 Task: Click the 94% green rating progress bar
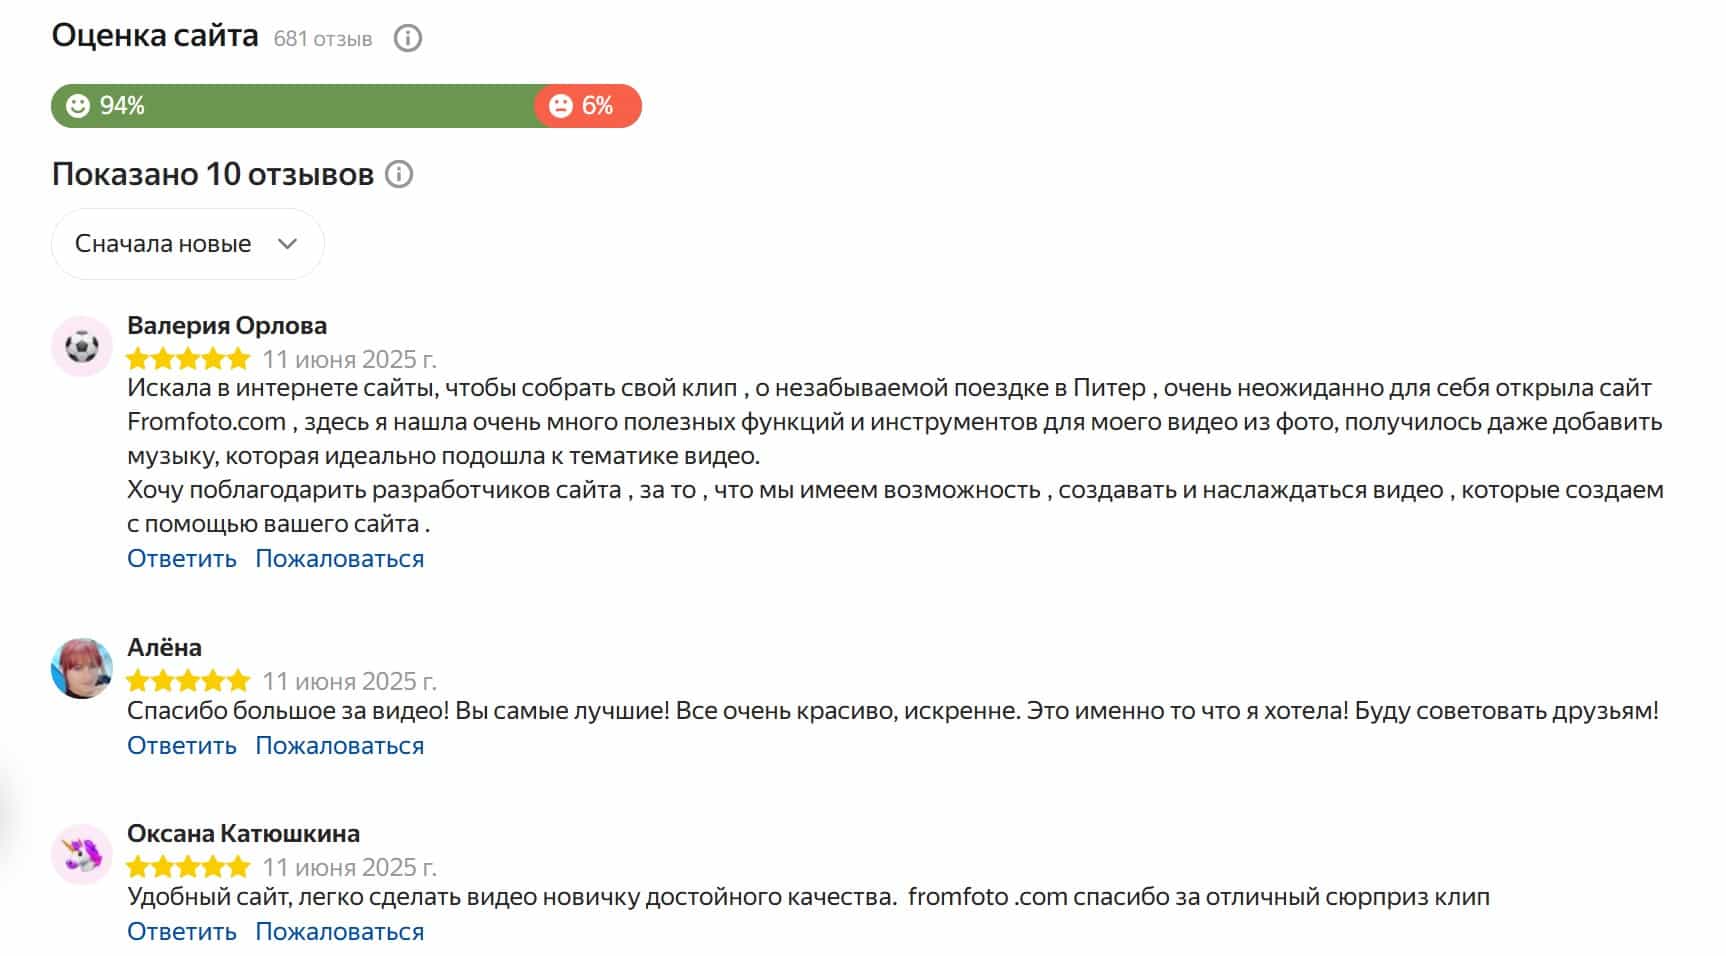(x=300, y=104)
